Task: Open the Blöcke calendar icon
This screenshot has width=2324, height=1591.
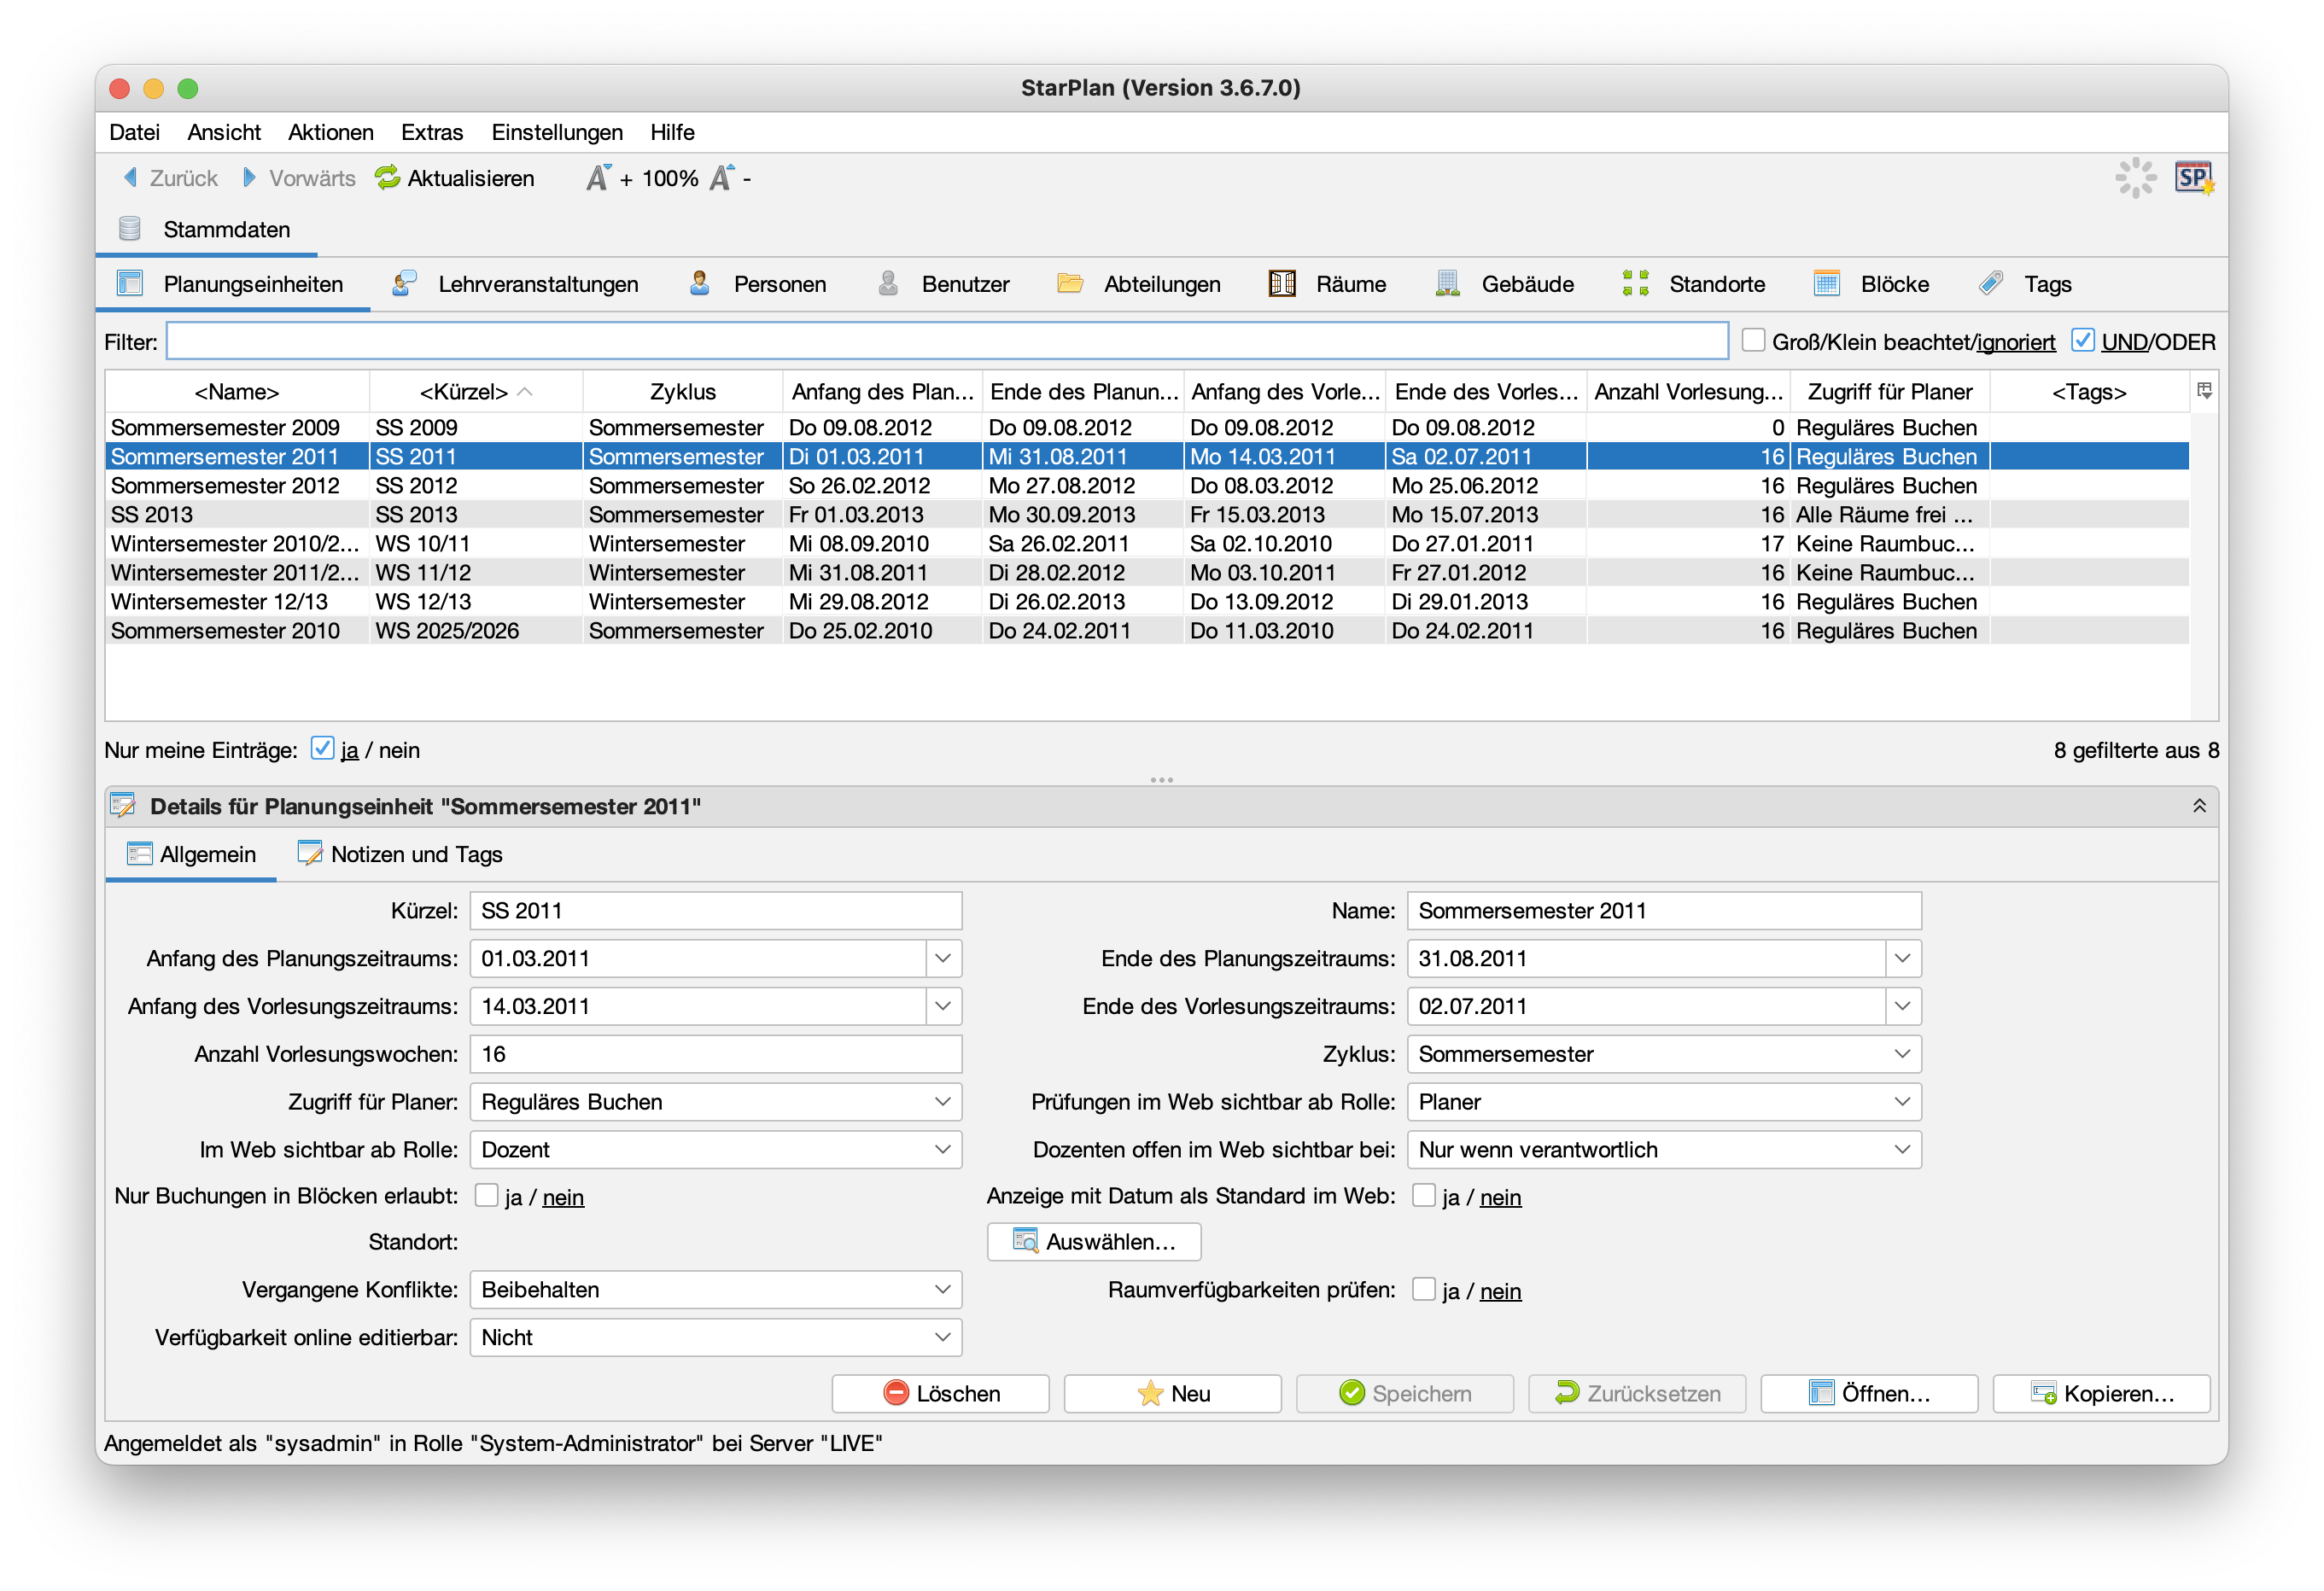Action: [x=1826, y=284]
